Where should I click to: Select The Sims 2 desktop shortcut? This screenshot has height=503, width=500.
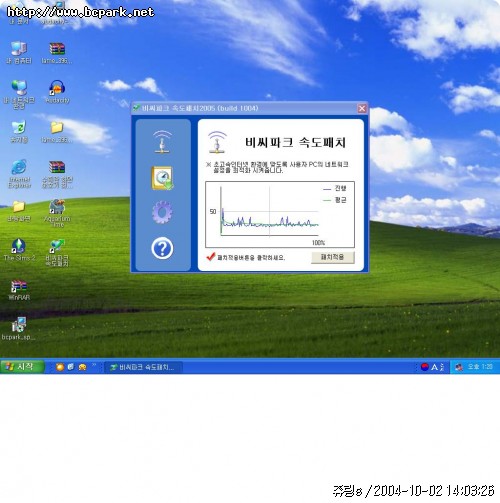tap(19, 250)
